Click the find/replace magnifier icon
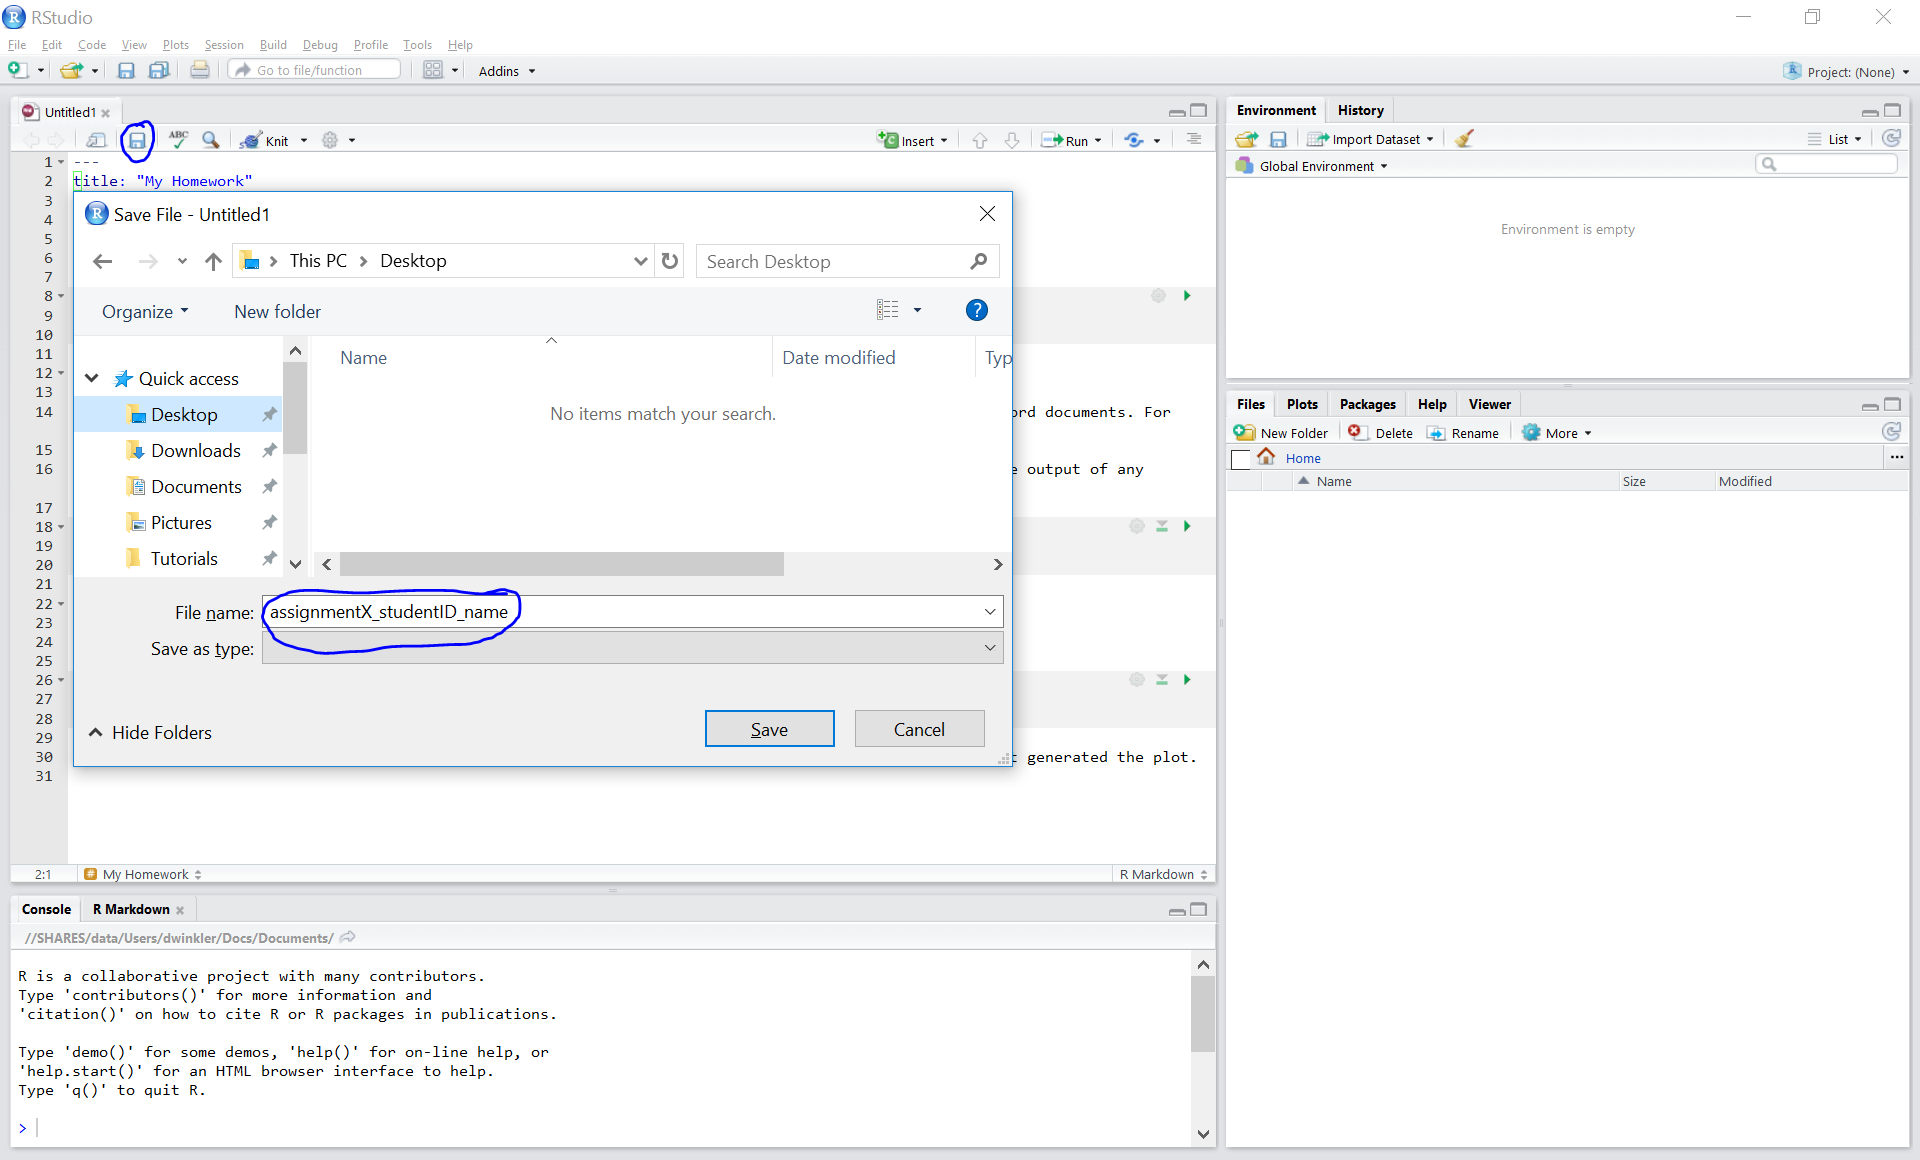 click(x=210, y=140)
